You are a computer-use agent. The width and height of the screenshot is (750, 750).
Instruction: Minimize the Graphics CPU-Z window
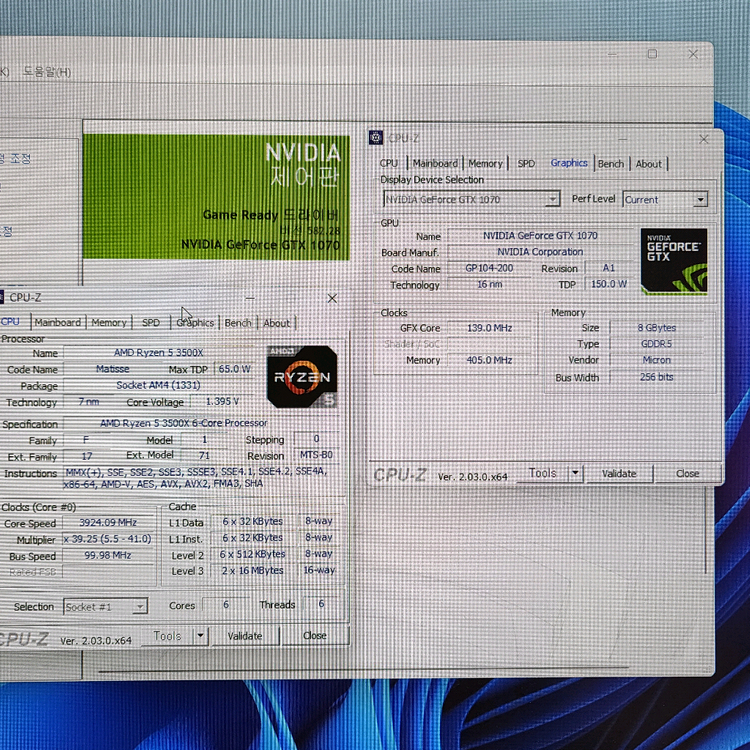(622, 139)
